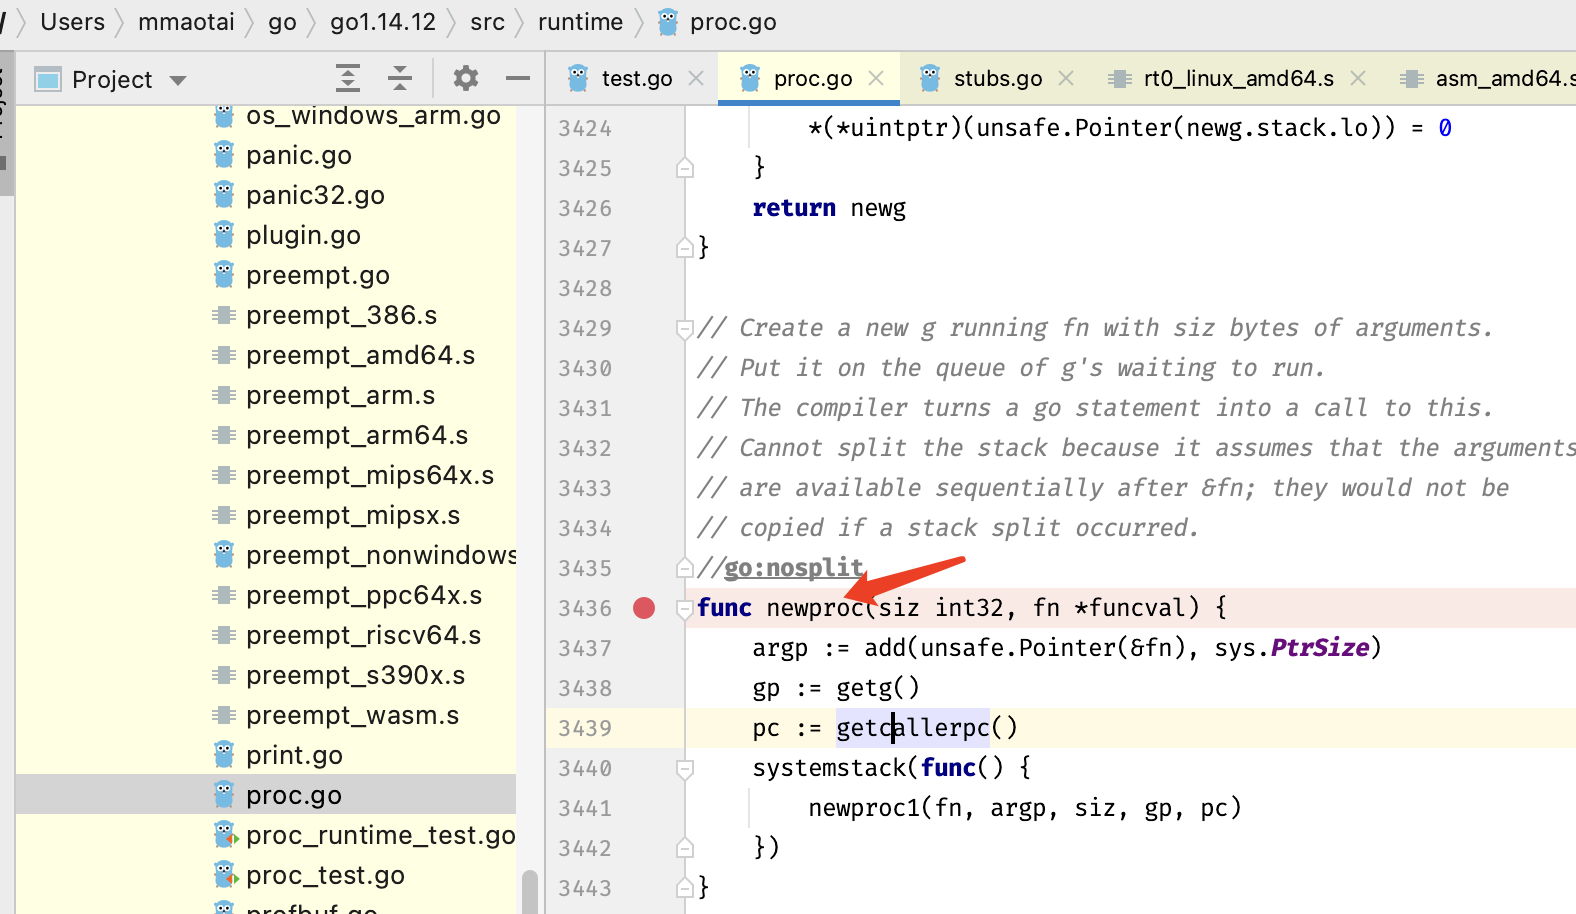Close the test.go tab
The image size is (1576, 914).
click(696, 78)
